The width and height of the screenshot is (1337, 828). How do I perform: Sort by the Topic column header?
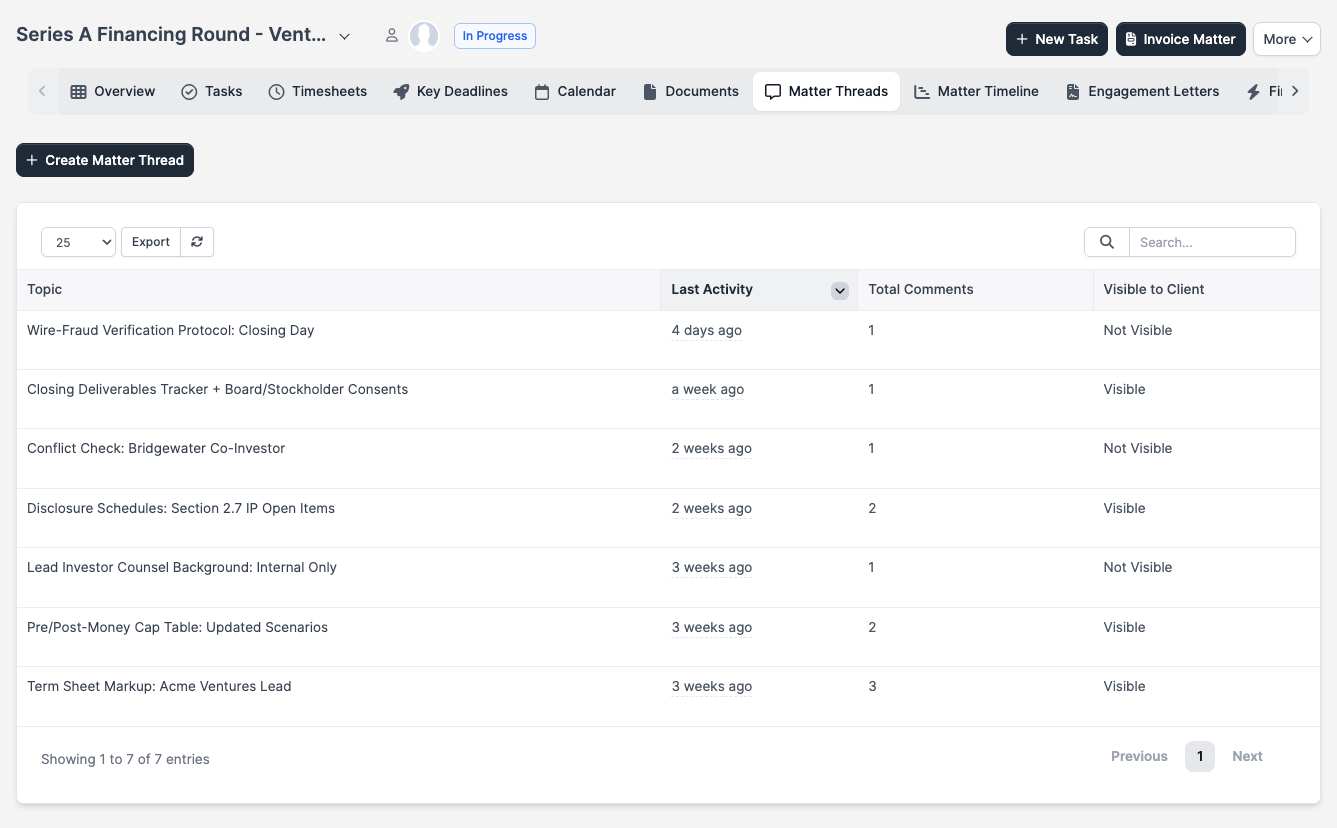[338, 290]
